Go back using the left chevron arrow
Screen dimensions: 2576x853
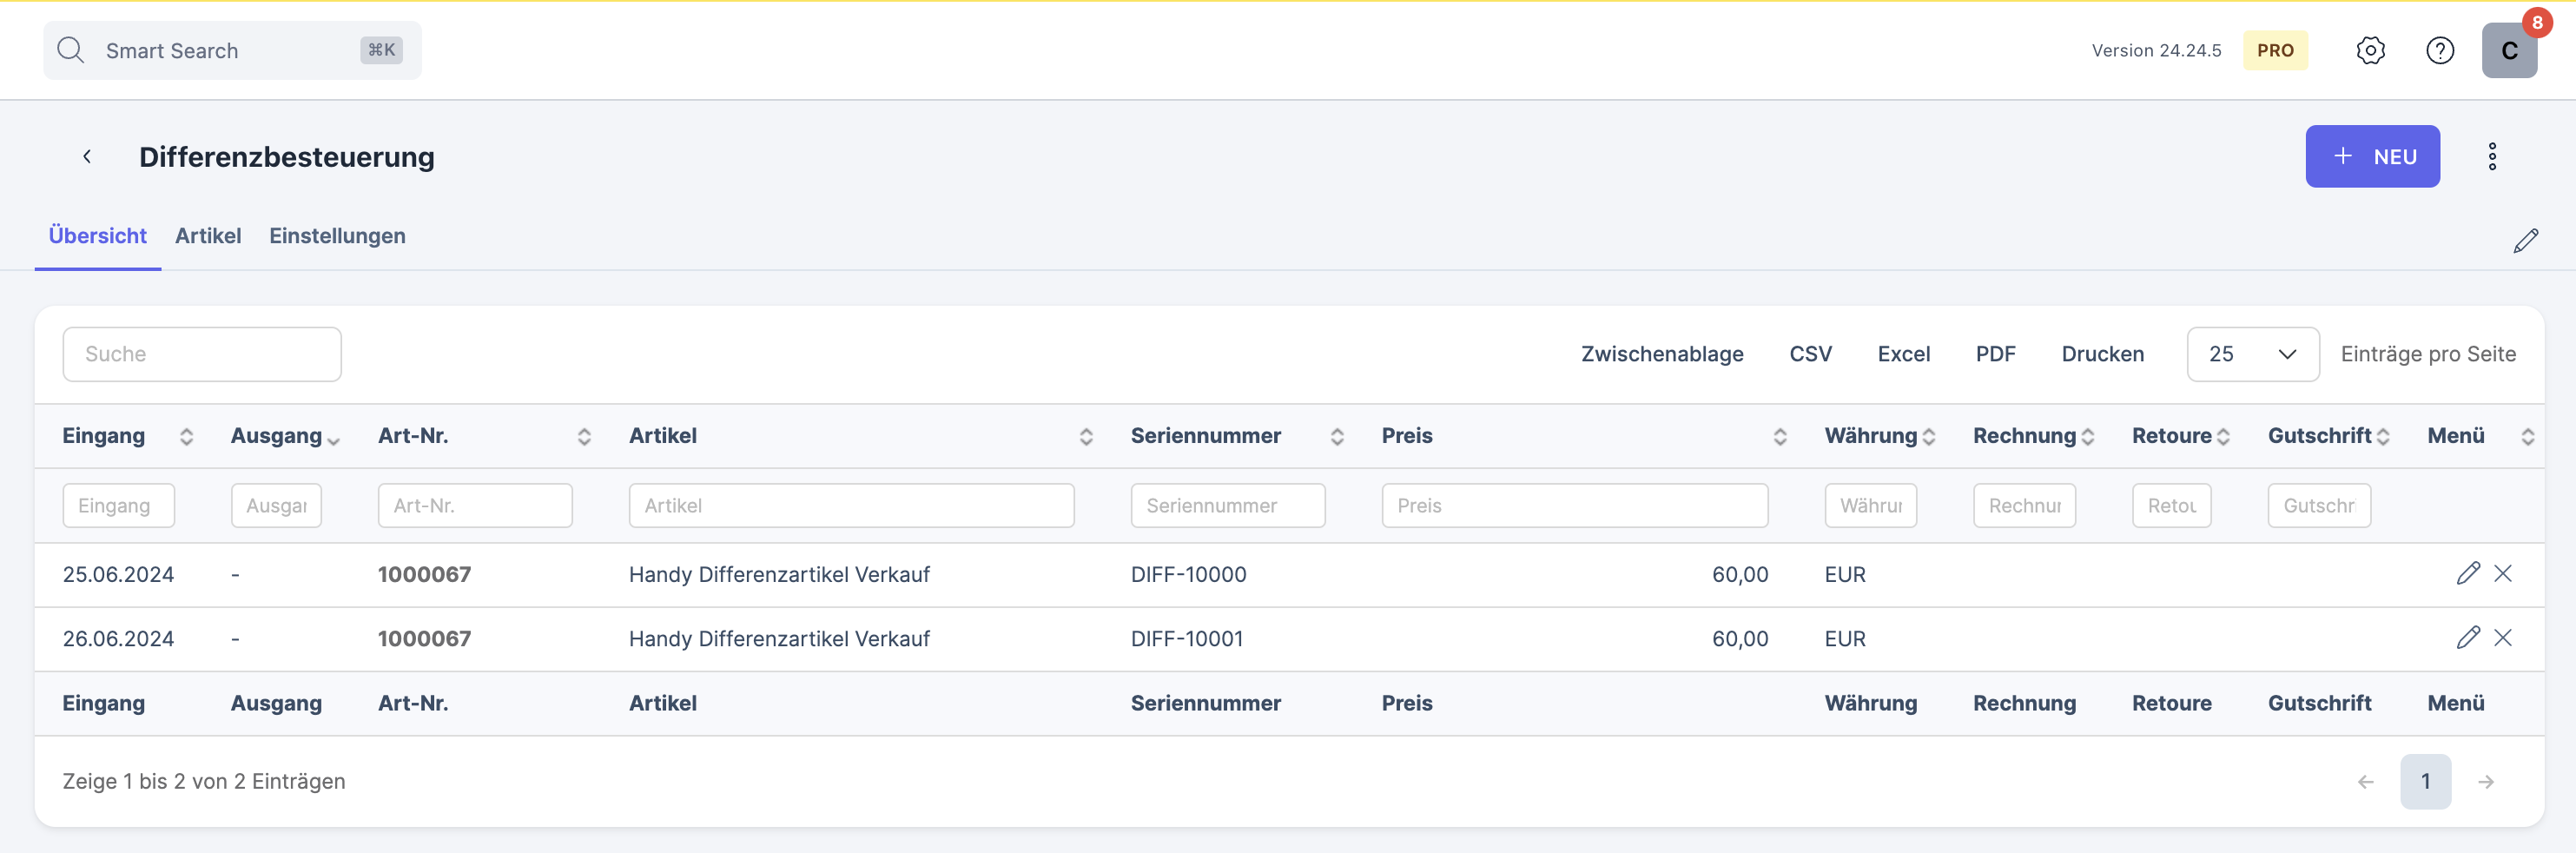[x=87, y=157]
